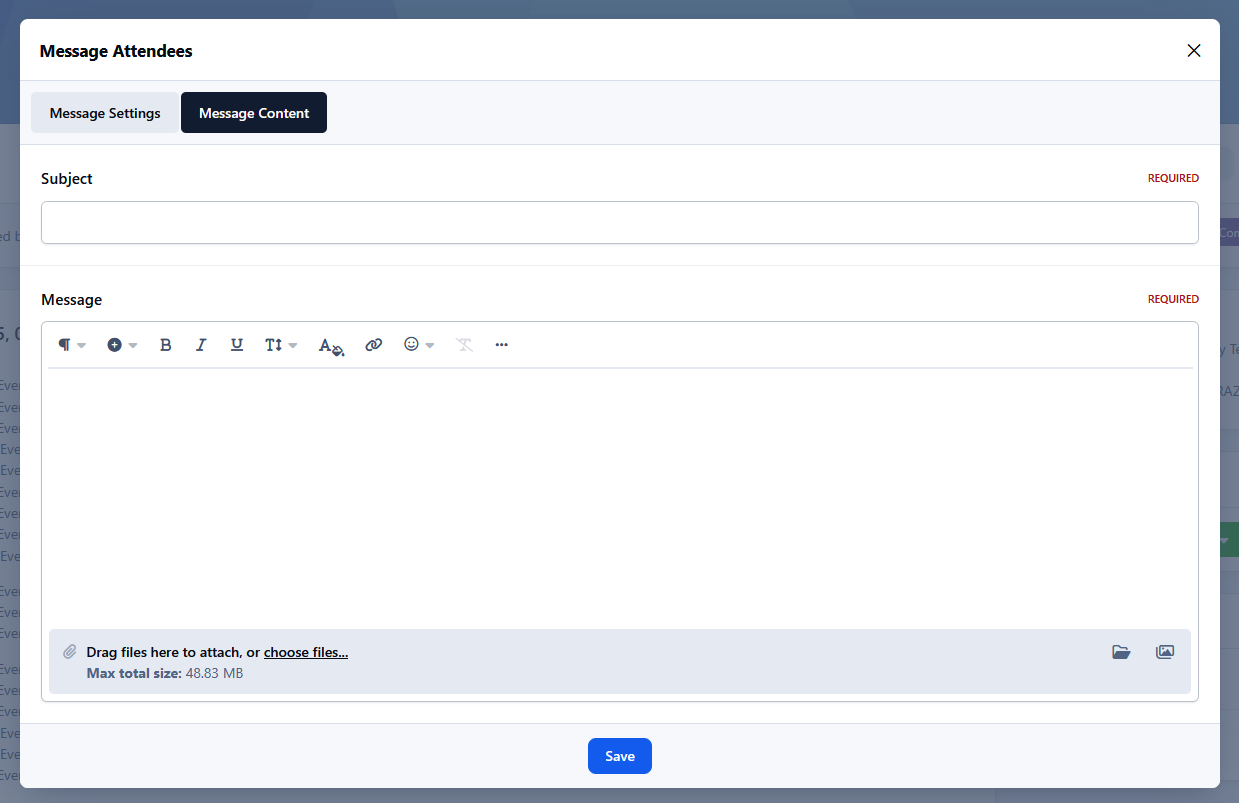Toggle italic formatting in the message editor
Screen dimensions: 1239x803
click(x=201, y=345)
